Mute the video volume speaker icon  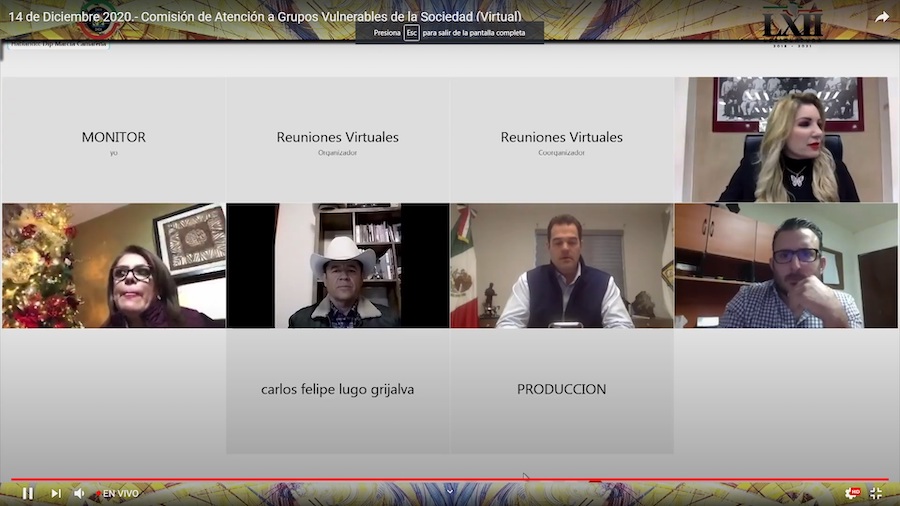79,493
